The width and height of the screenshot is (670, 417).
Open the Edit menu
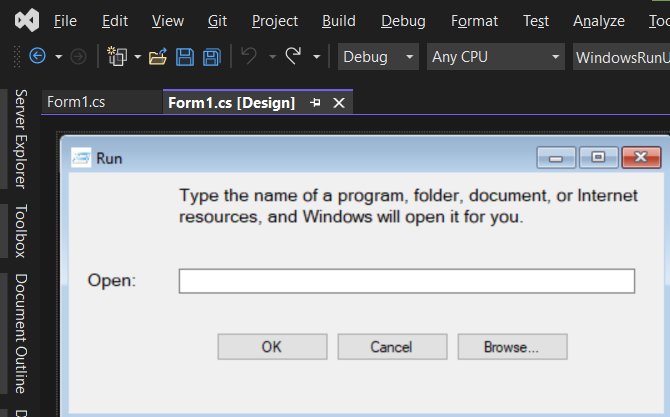[x=115, y=21]
